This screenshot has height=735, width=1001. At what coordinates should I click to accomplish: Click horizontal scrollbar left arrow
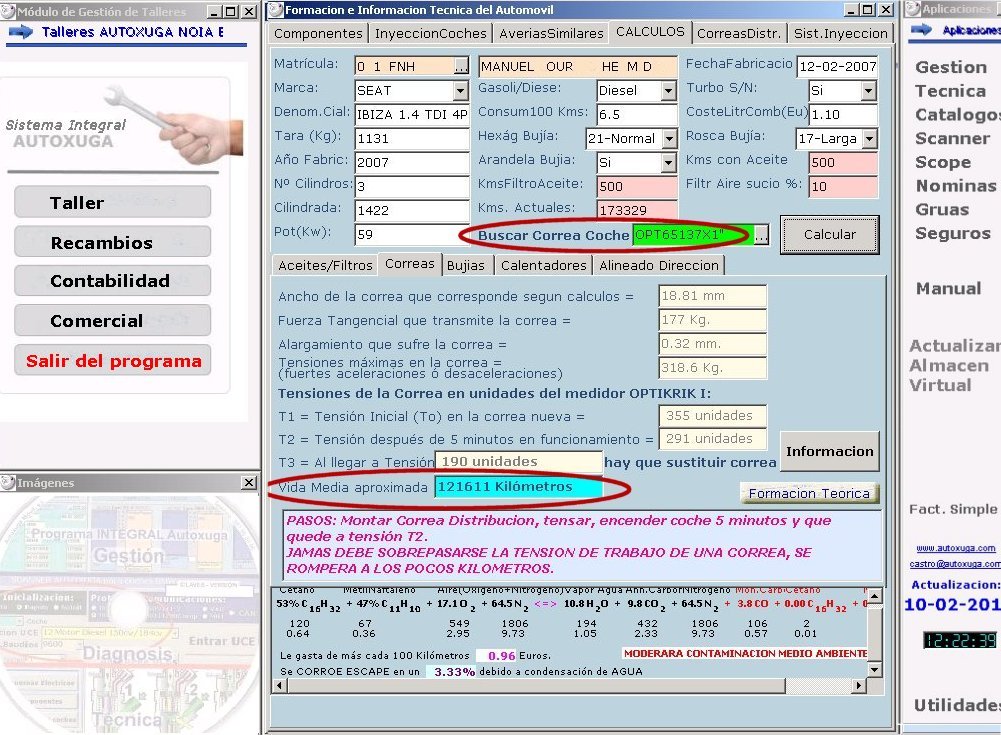(x=280, y=686)
